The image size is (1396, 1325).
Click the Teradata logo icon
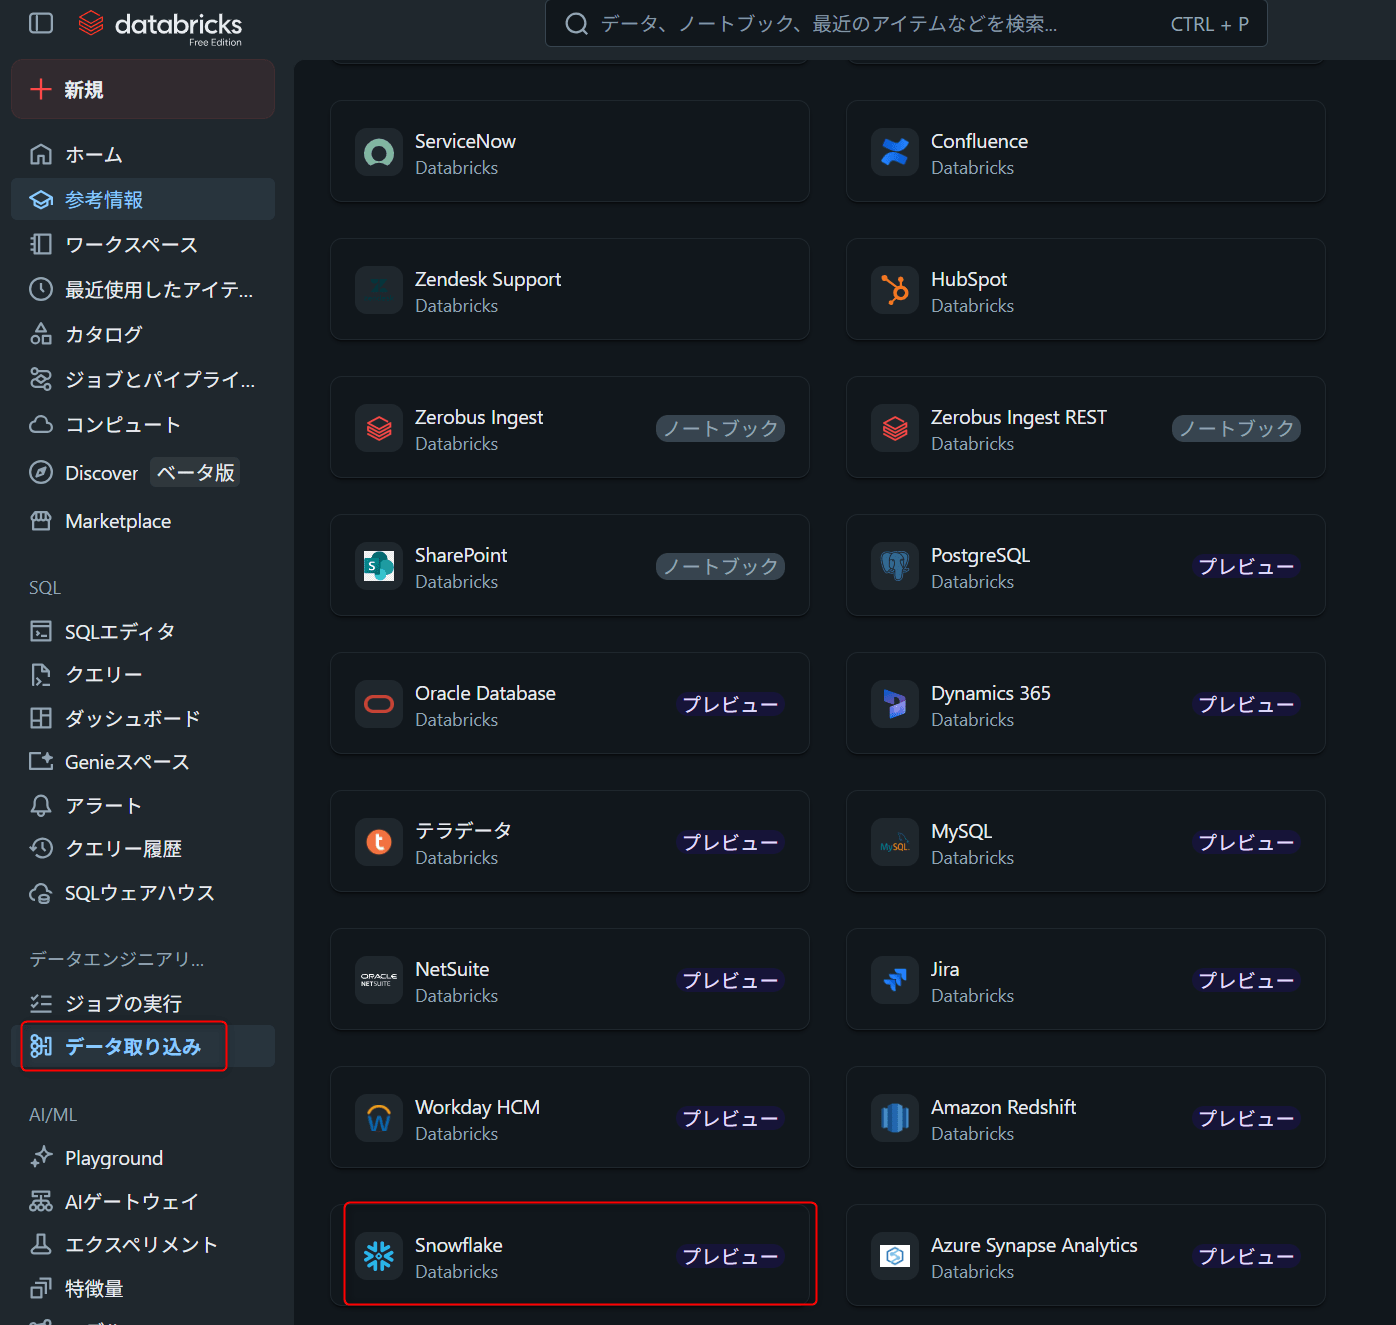[379, 843]
